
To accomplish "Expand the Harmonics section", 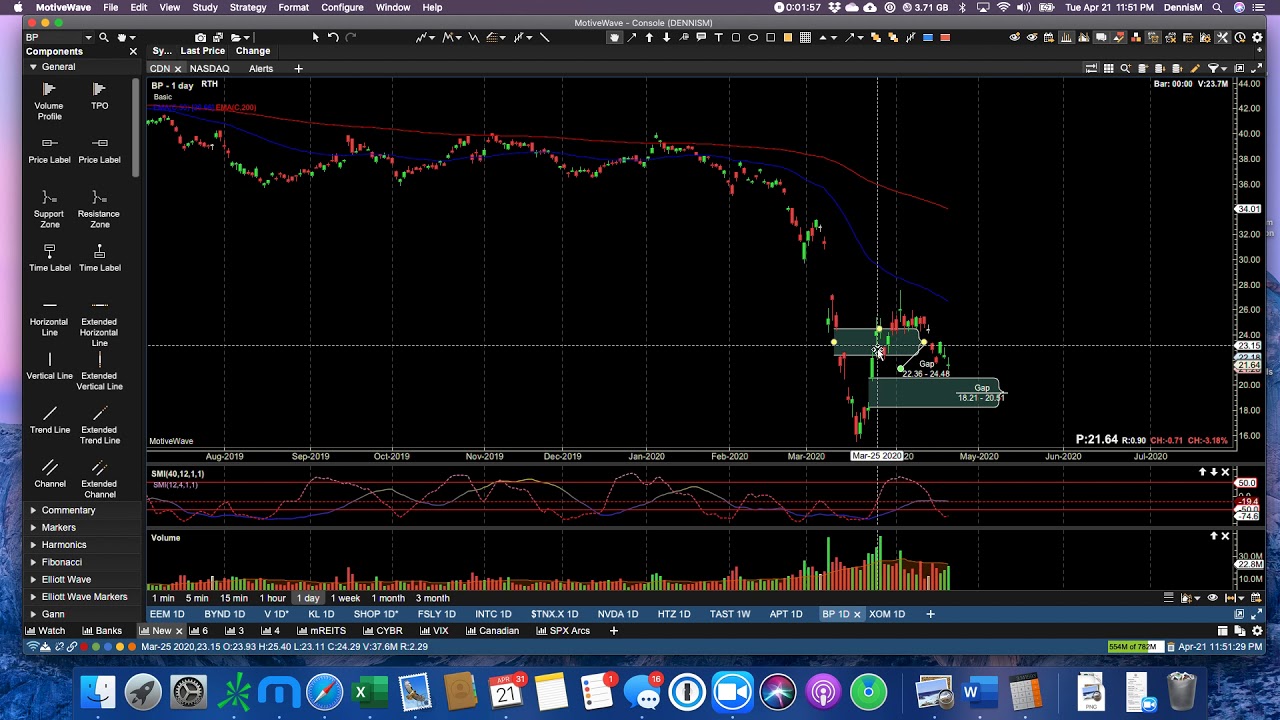I will pos(33,545).
